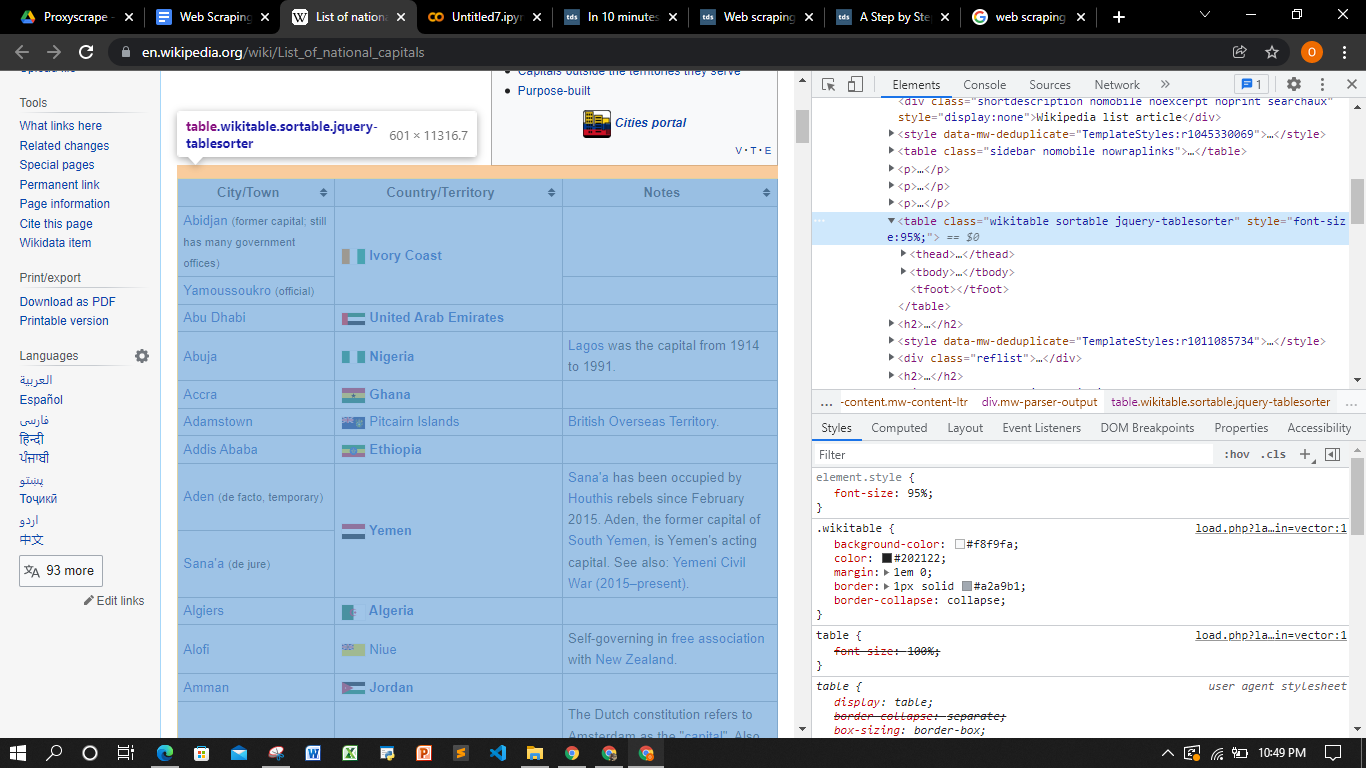Image resolution: width=1366 pixels, height=768 pixels.
Task: Toggle class editing with .cls
Action: pos(1273,454)
